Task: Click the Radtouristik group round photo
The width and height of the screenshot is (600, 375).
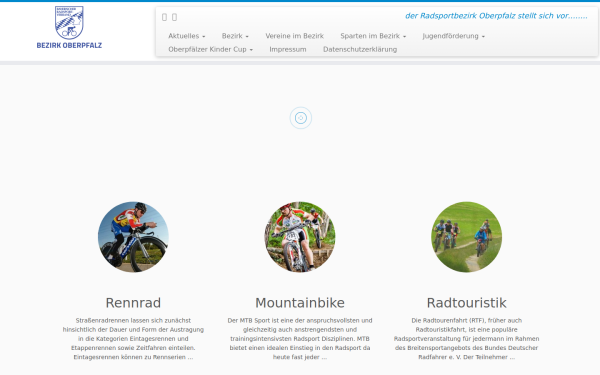Action: point(466,237)
